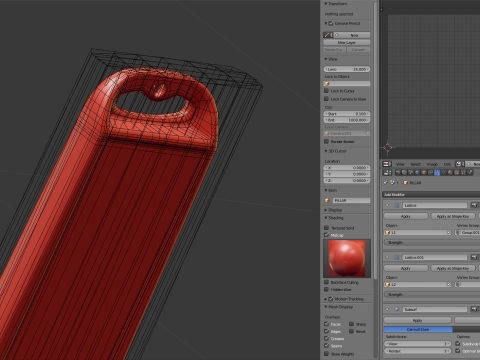
Task: Enable Show Weights checkbox
Action: point(327,354)
